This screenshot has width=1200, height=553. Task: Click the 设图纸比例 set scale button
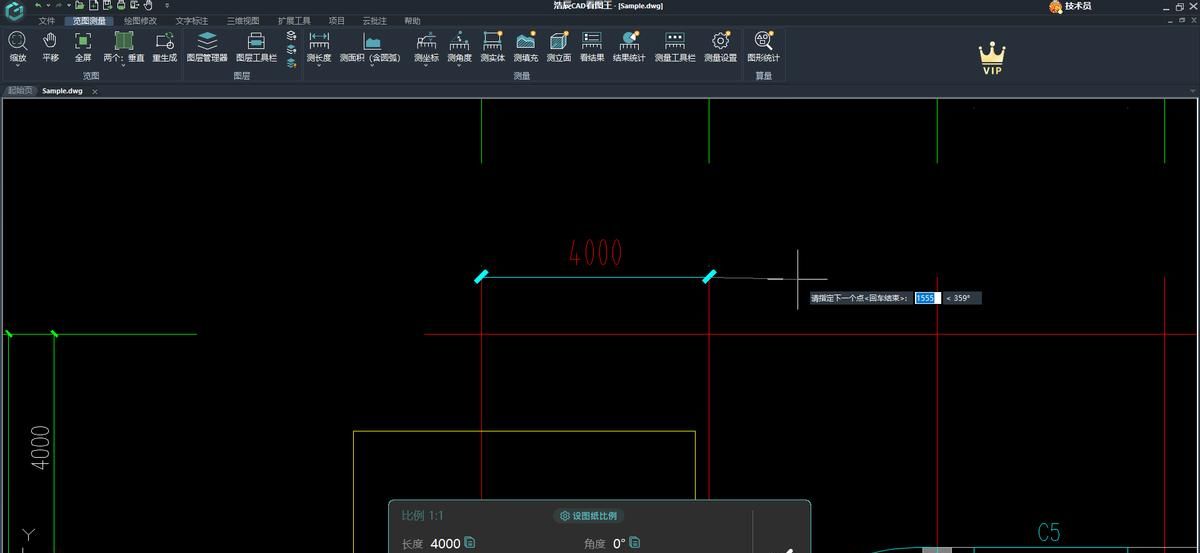(589, 516)
